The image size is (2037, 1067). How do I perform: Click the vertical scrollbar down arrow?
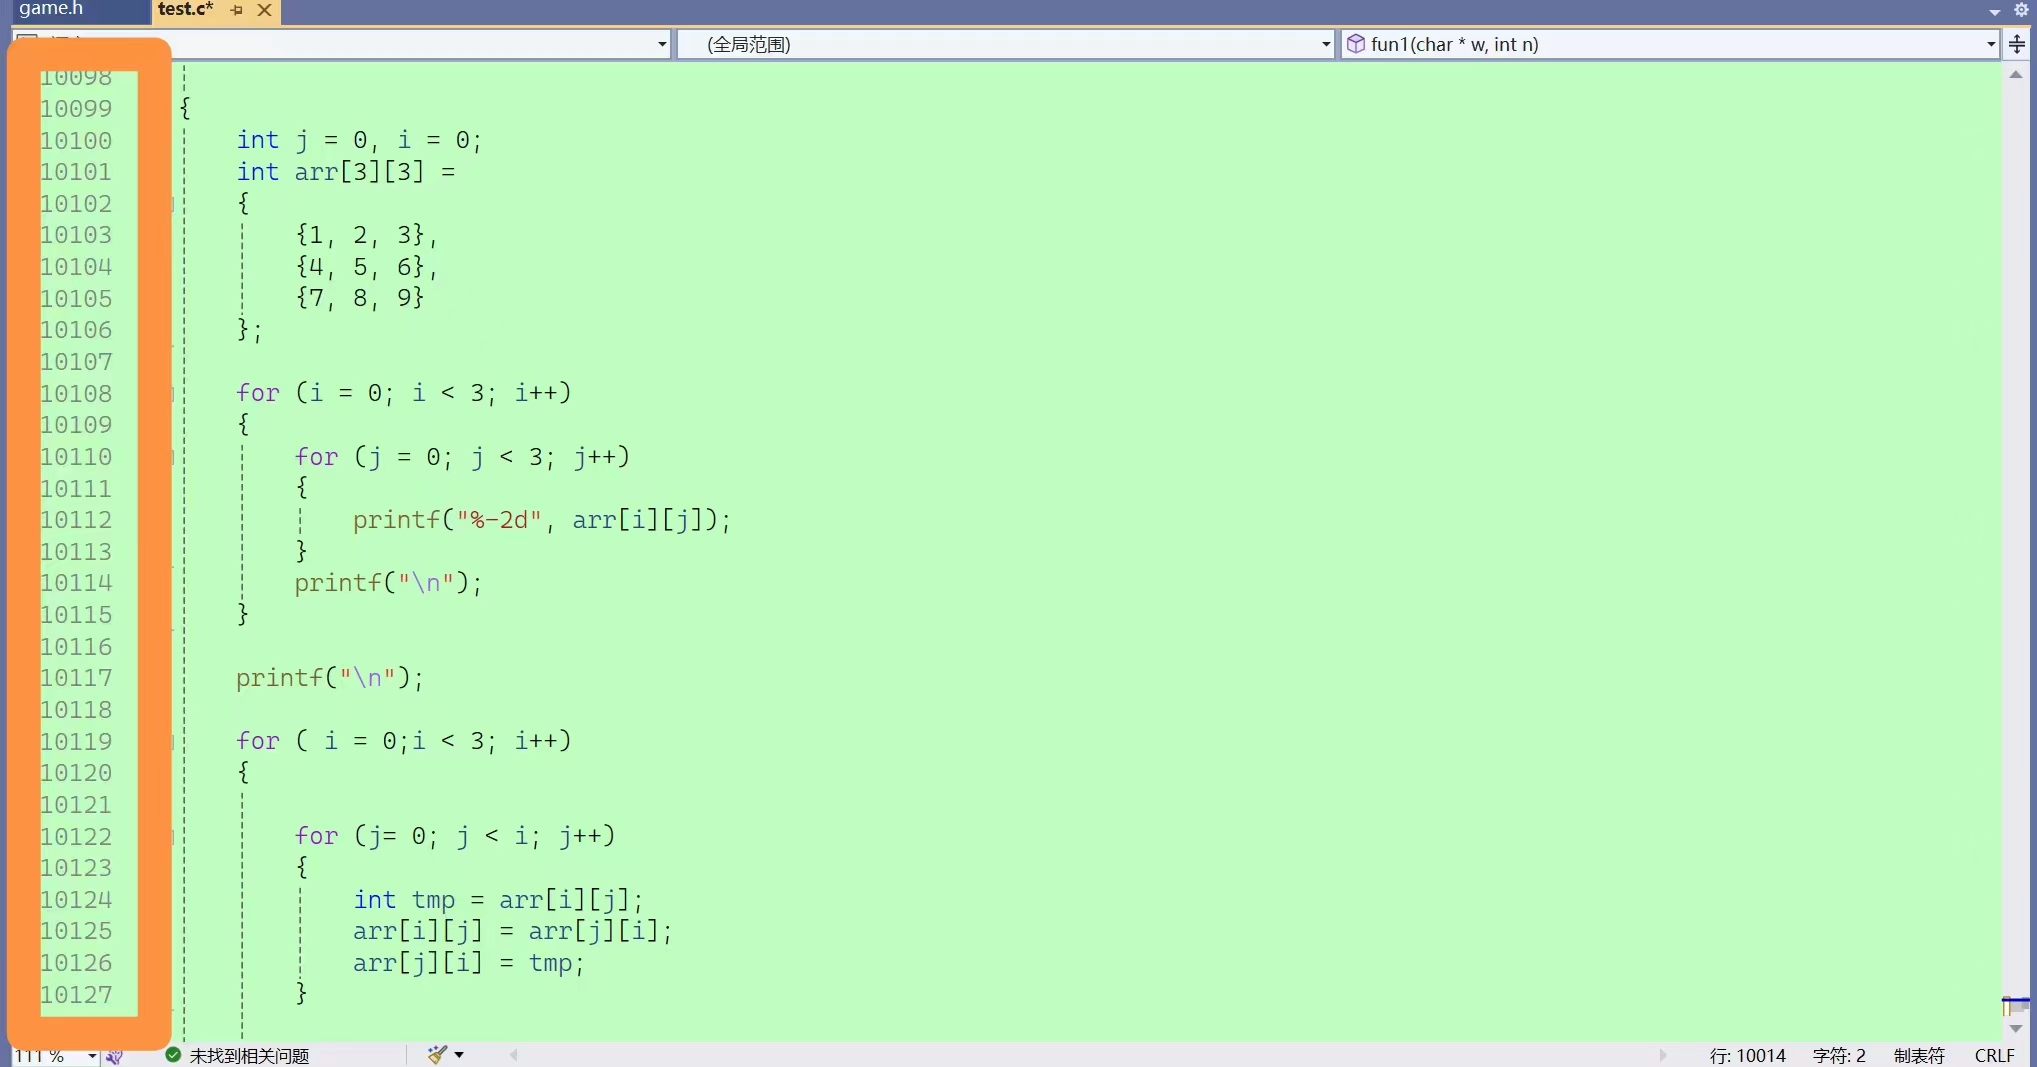2016,1028
